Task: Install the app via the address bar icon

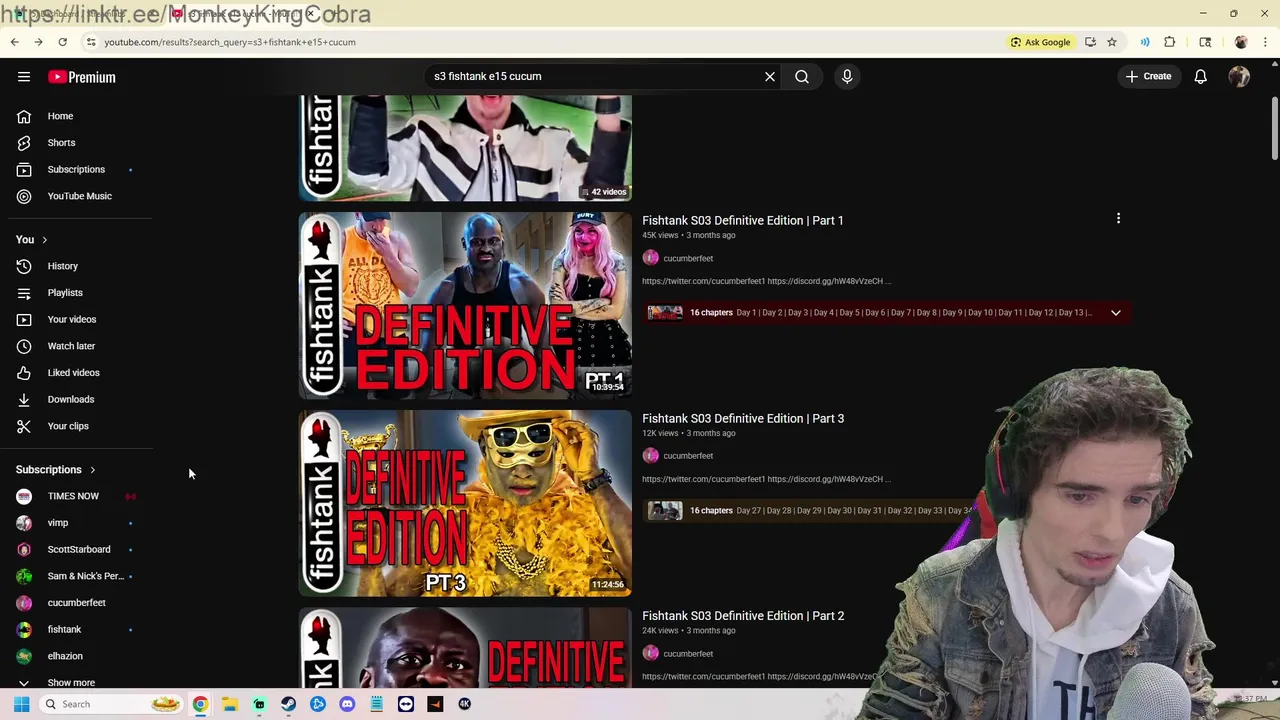Action: coord(1090,42)
